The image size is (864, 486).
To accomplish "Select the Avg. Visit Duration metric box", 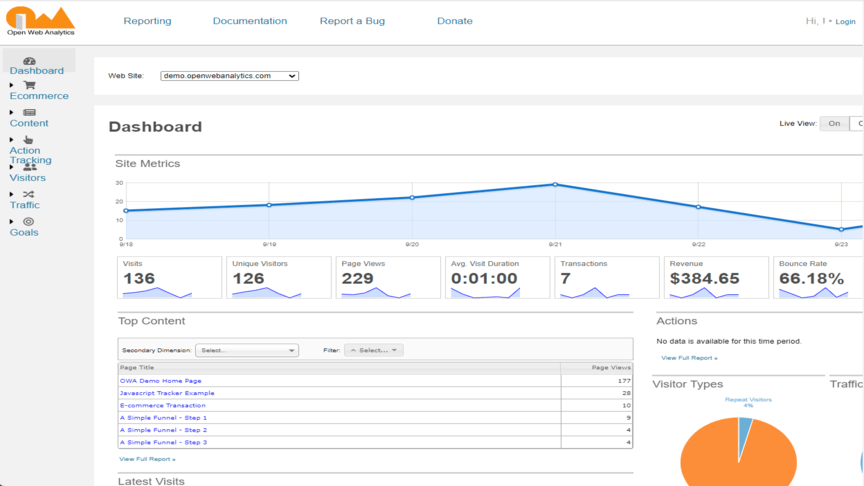I will click(498, 278).
